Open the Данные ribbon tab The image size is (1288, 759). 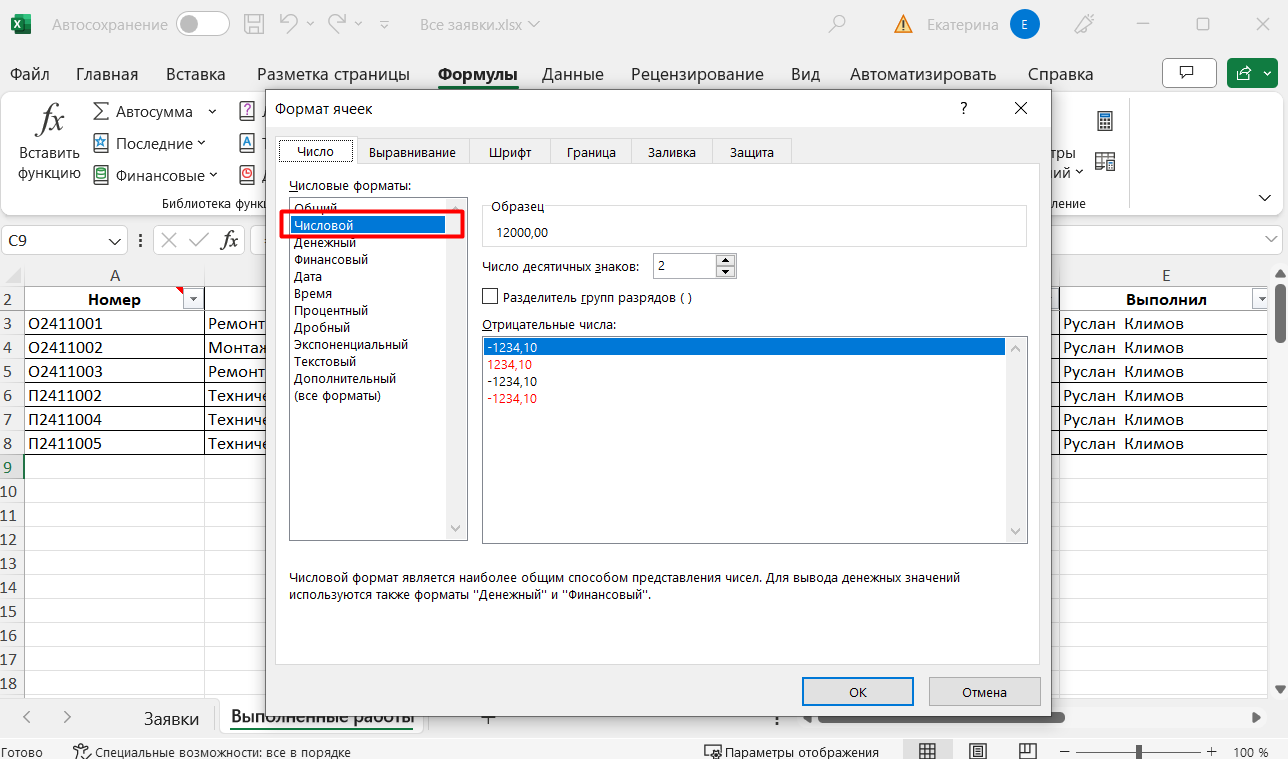(x=572, y=74)
